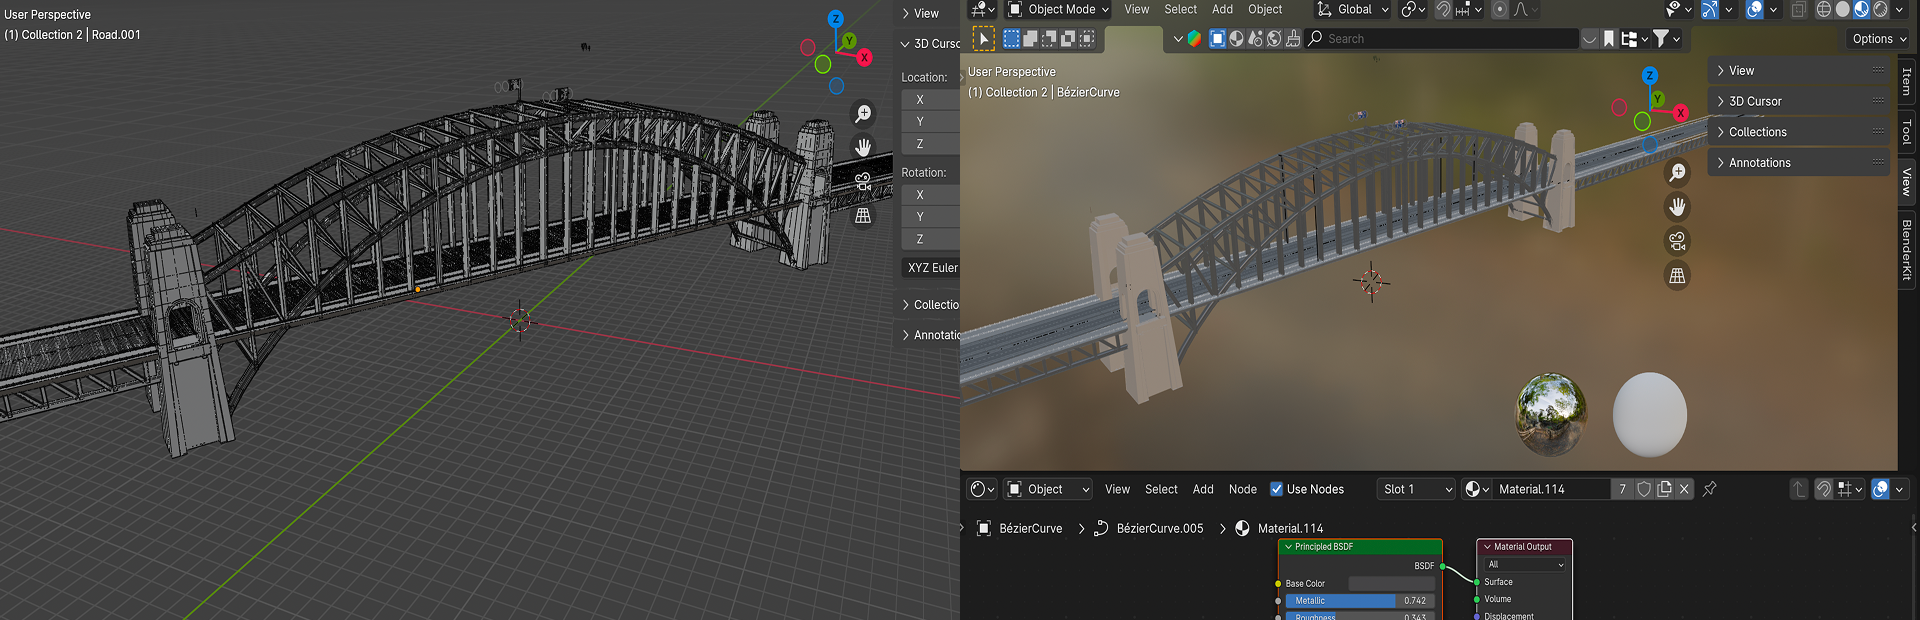Screen dimensions: 1920x620
Task: Click the red X axis on right viewport gizmo
Action: 1681,113
